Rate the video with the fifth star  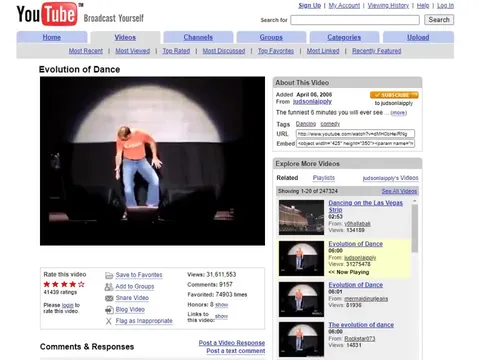[x=81, y=284]
